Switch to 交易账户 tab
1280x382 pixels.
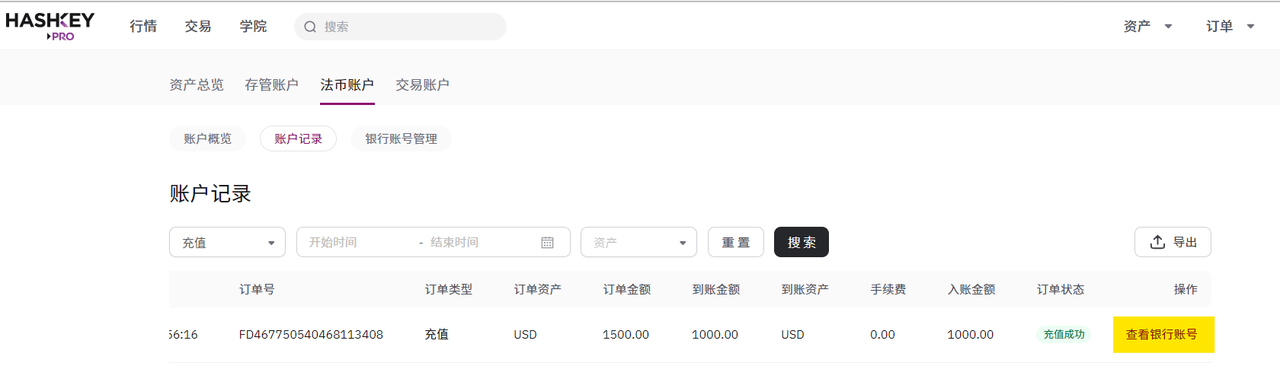[422, 85]
